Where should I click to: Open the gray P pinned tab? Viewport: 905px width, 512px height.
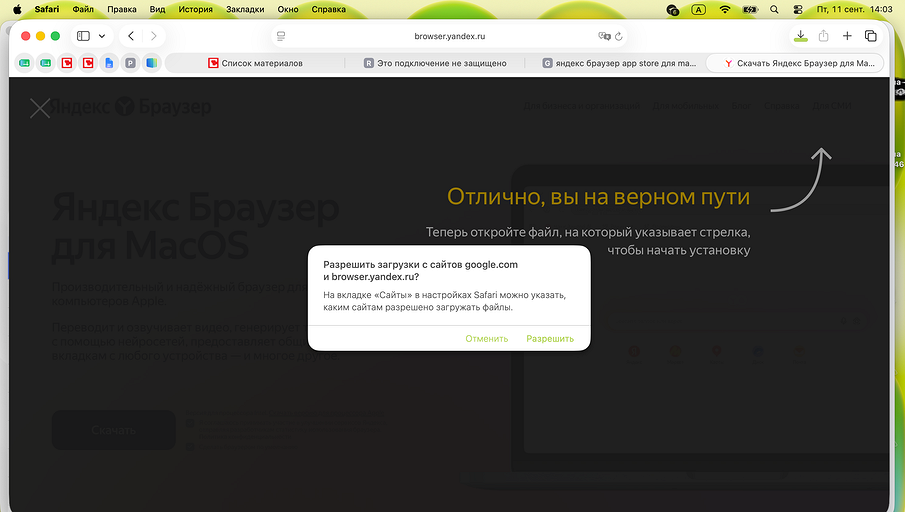(x=130, y=63)
